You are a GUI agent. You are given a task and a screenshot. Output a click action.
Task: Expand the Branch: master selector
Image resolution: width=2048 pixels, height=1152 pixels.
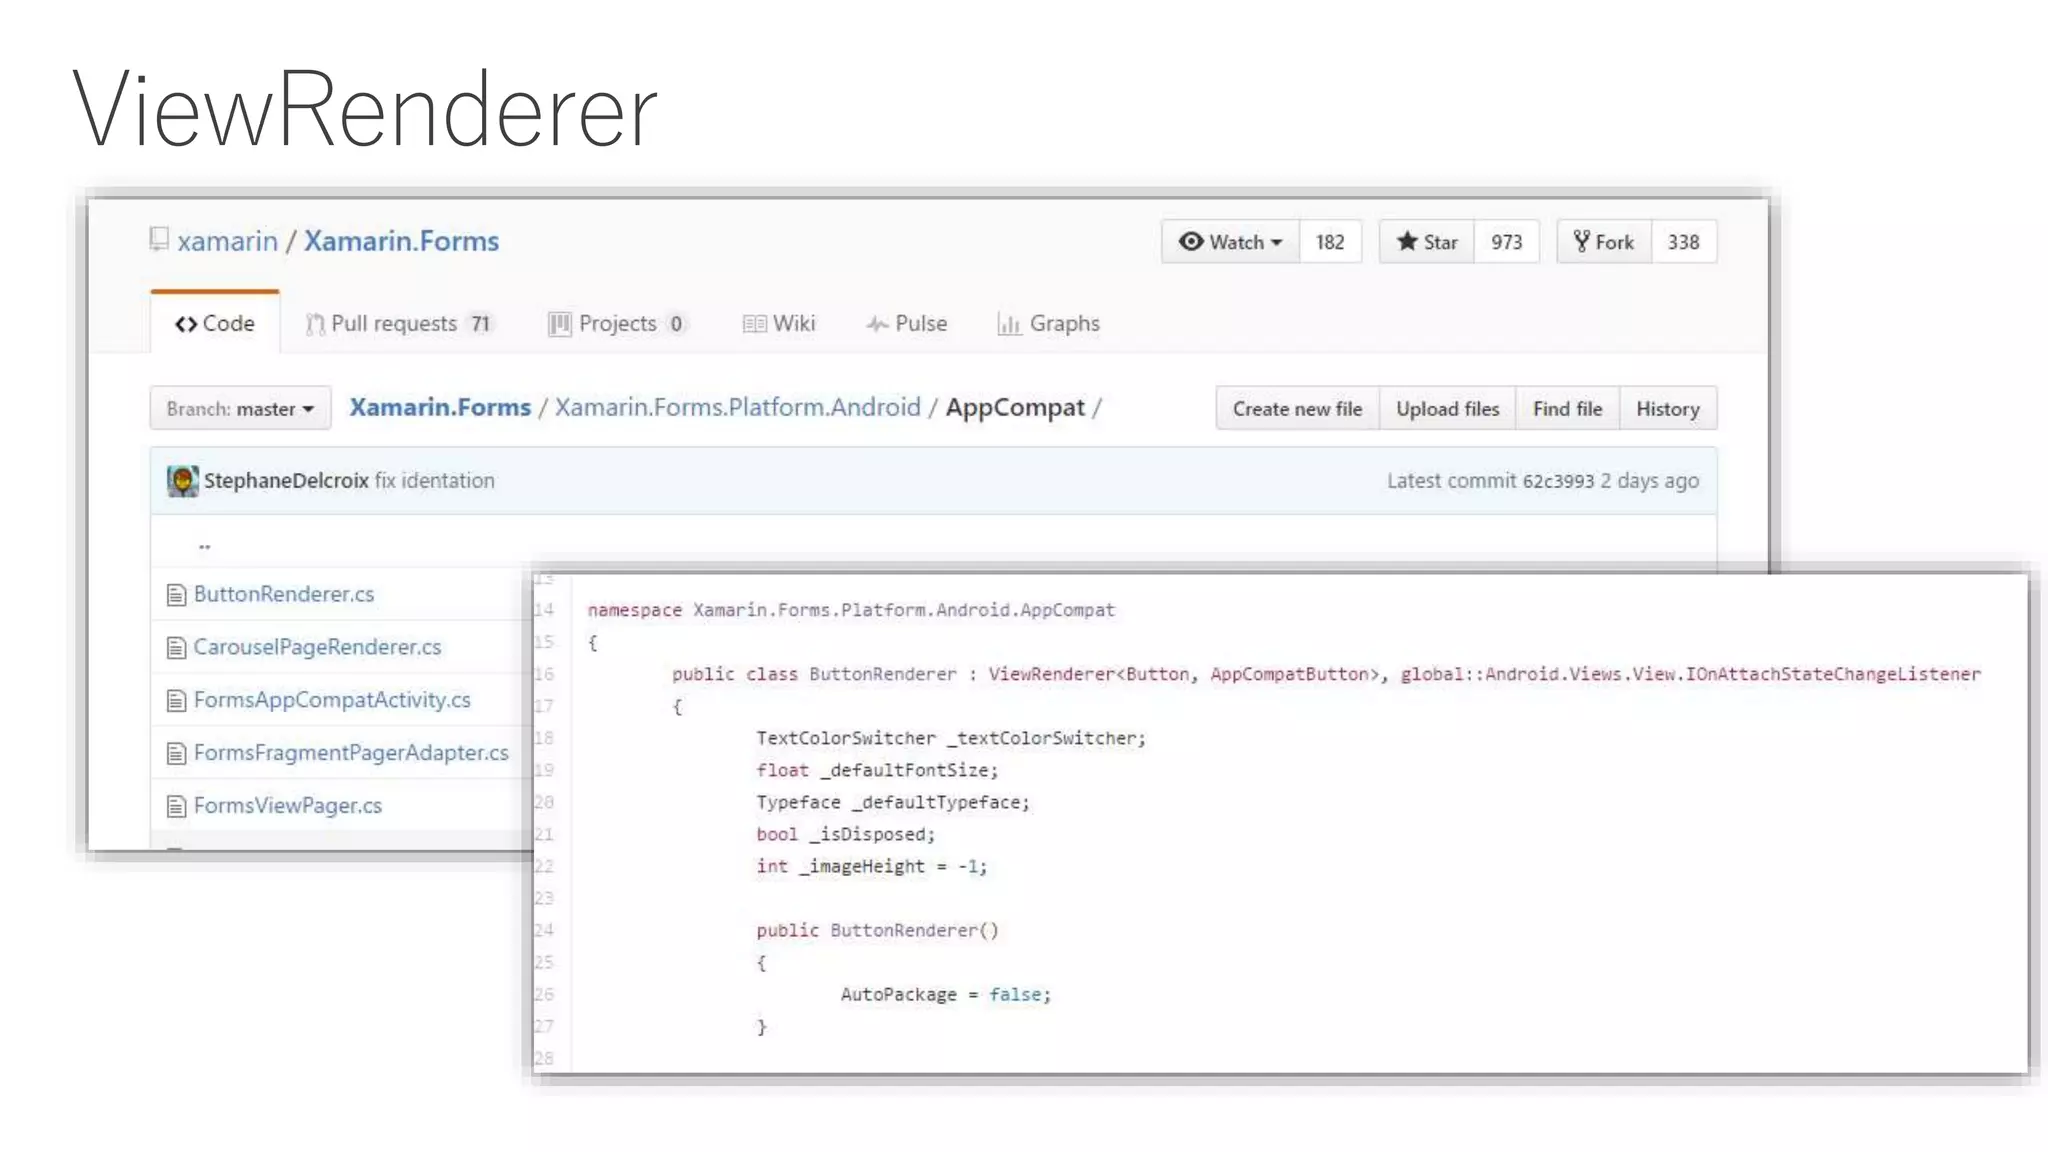tap(240, 409)
